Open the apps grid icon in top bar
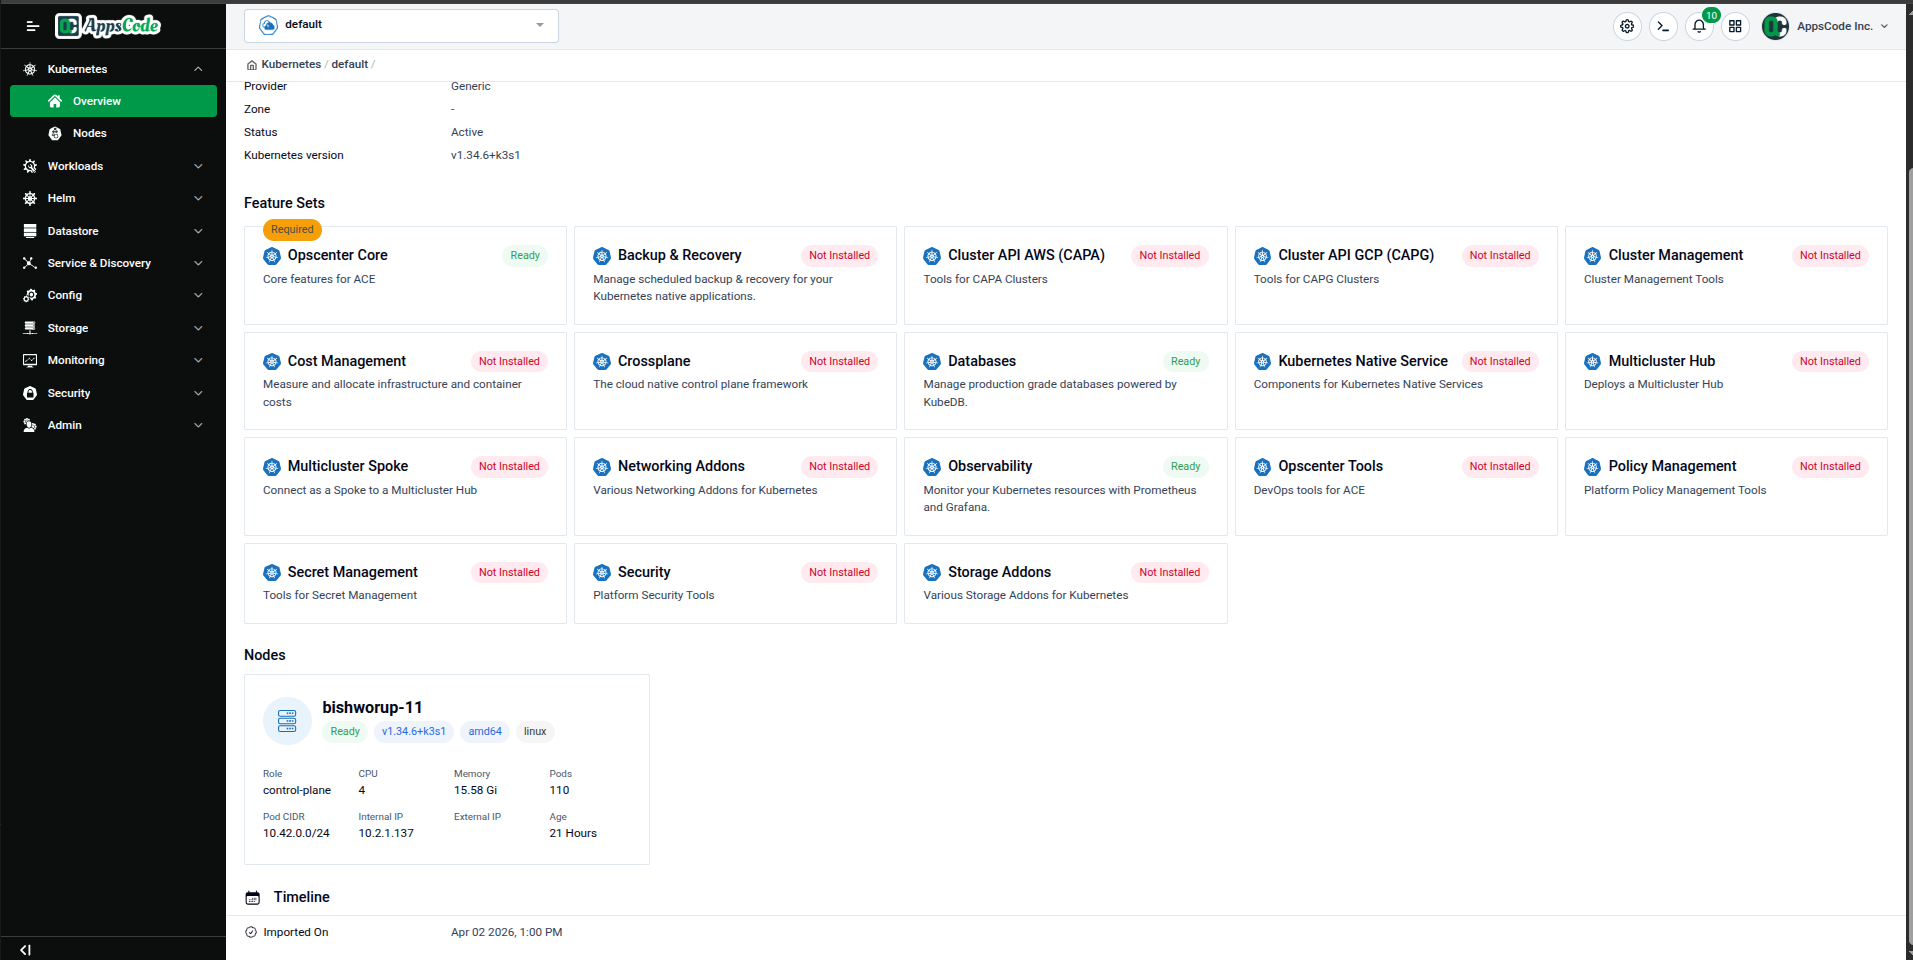 1736,26
